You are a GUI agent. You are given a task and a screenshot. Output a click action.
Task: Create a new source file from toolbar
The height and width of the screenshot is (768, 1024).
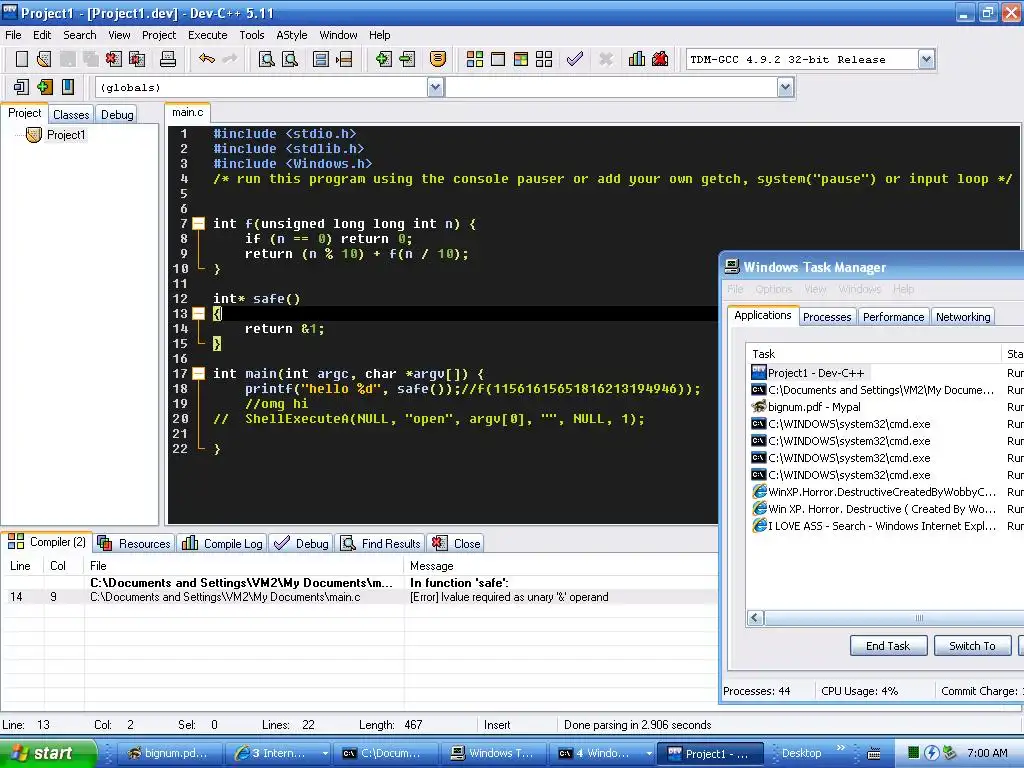(22, 59)
